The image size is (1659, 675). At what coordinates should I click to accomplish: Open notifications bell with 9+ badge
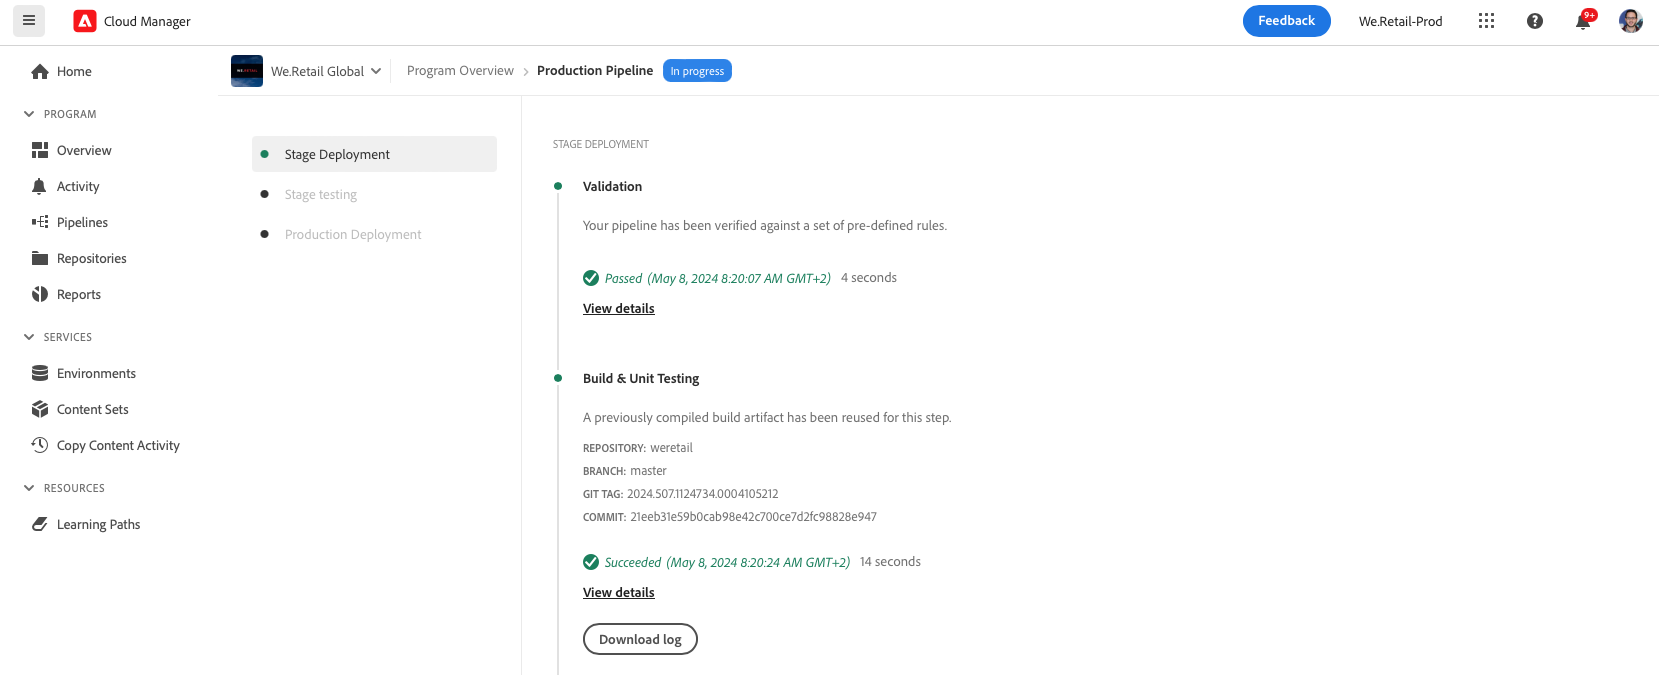point(1584,20)
